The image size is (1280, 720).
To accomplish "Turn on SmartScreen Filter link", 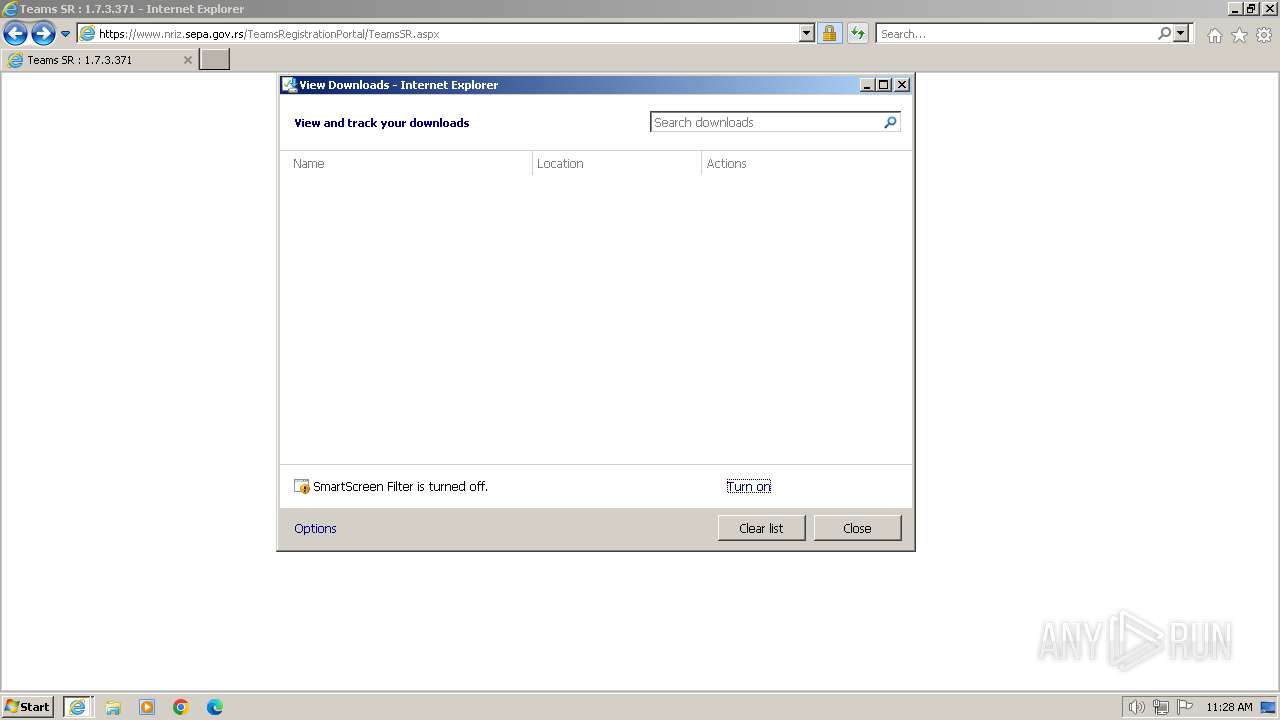I will coord(748,487).
